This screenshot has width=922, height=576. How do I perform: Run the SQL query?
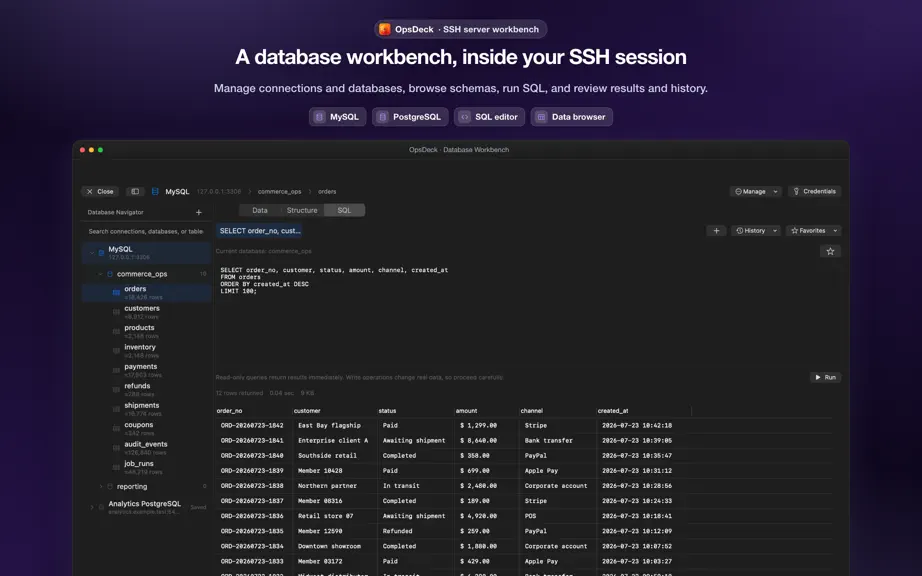pos(826,377)
